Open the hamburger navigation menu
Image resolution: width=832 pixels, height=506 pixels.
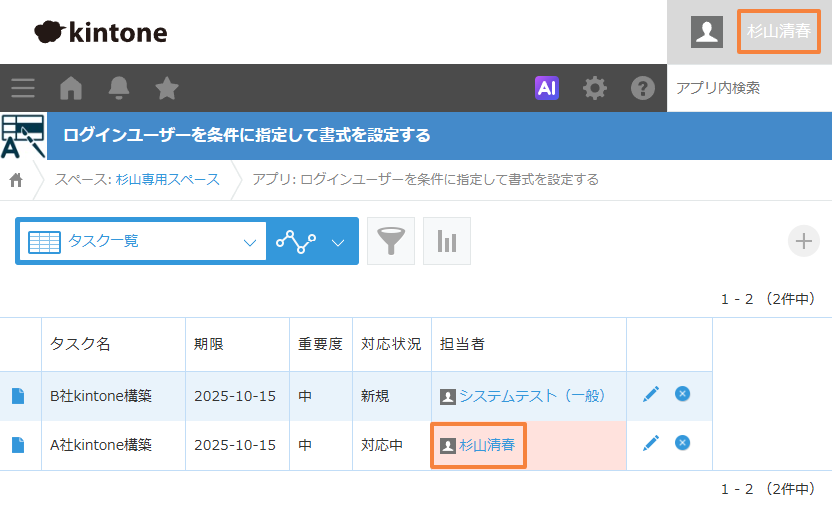click(23, 88)
